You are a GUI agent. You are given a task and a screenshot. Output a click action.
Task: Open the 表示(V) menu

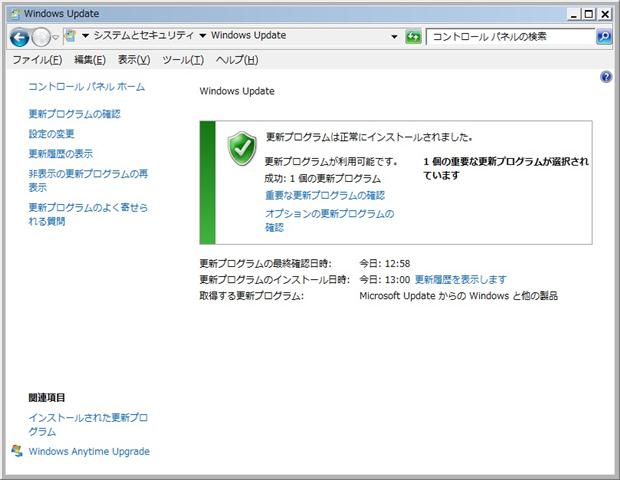134,60
